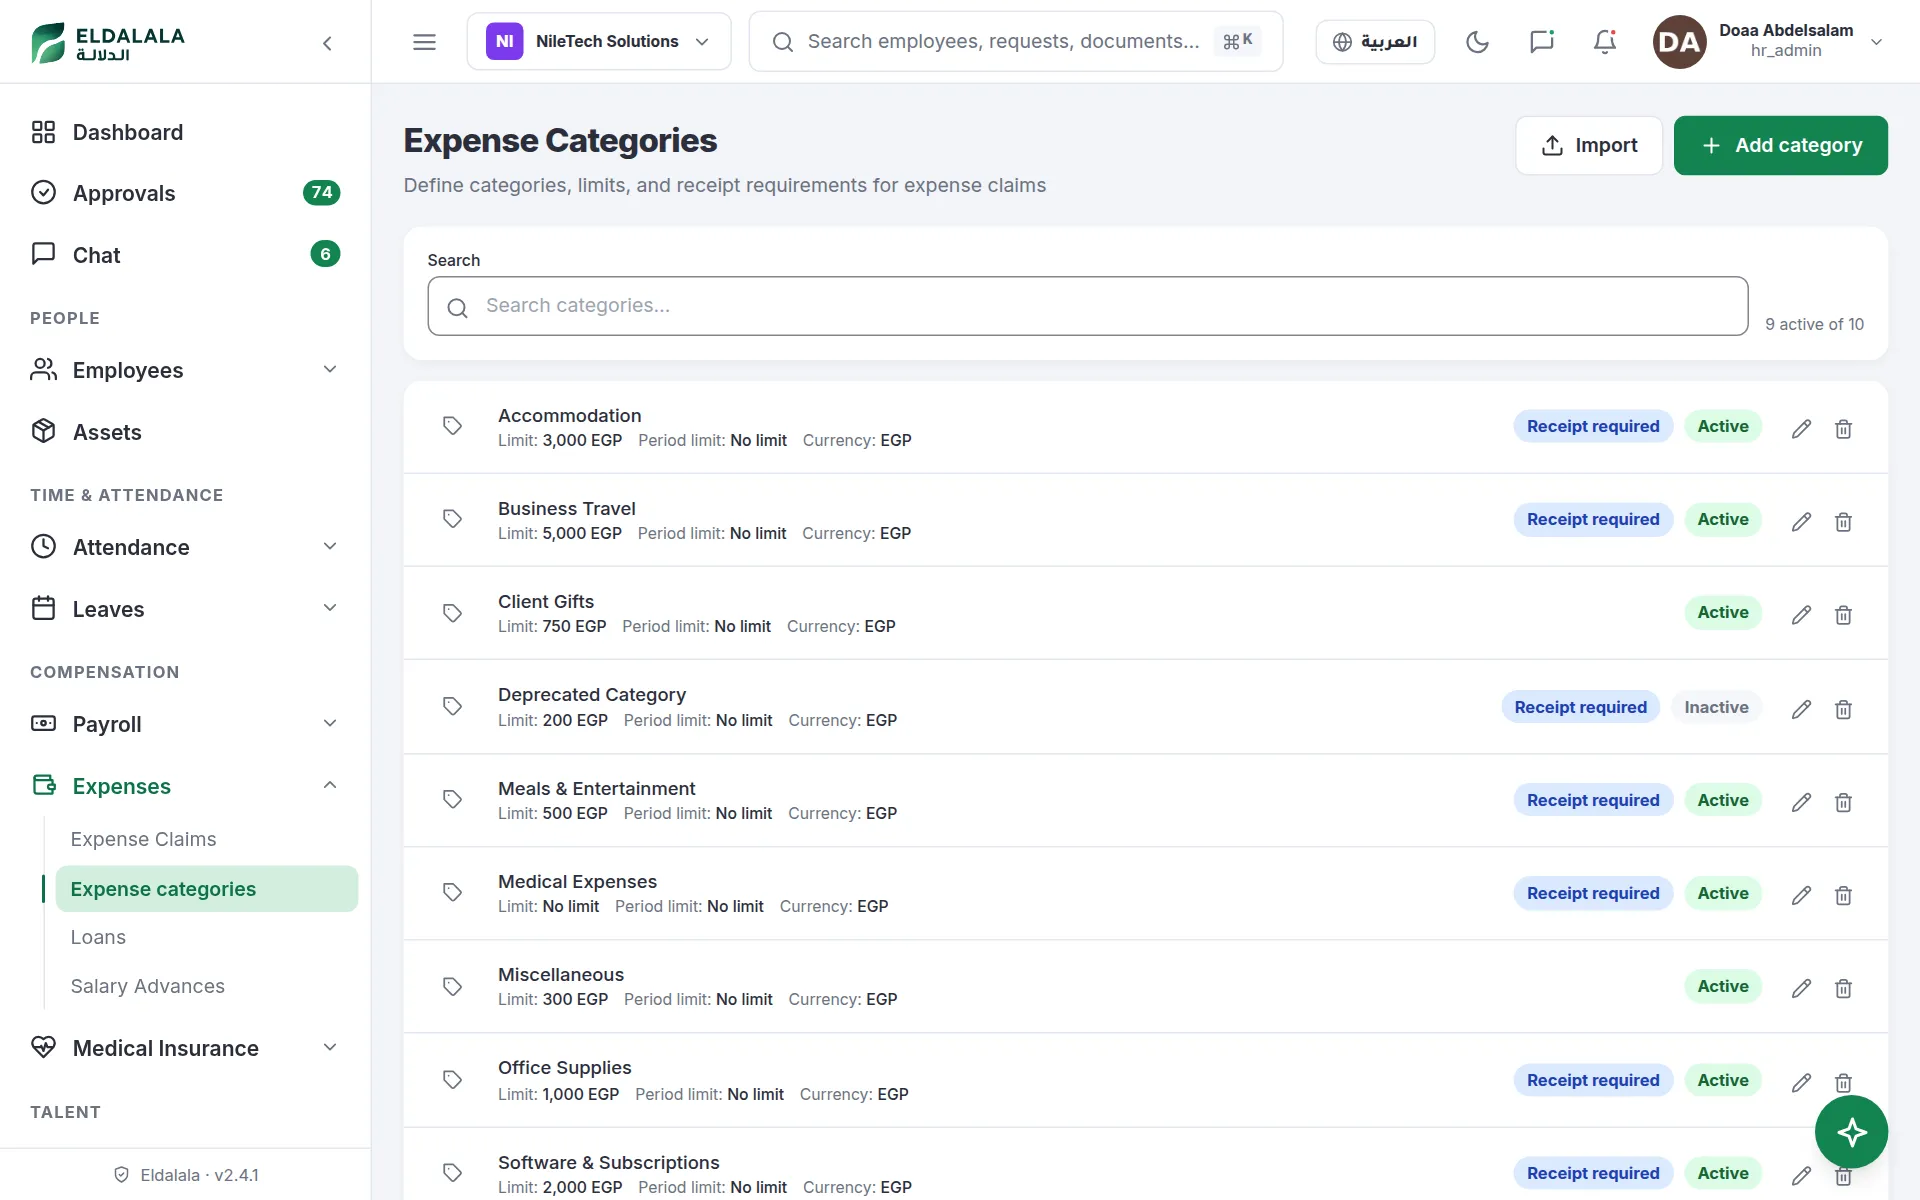1920x1200 pixels.
Task: Edit the Deprecated Category entry
Action: point(1801,709)
